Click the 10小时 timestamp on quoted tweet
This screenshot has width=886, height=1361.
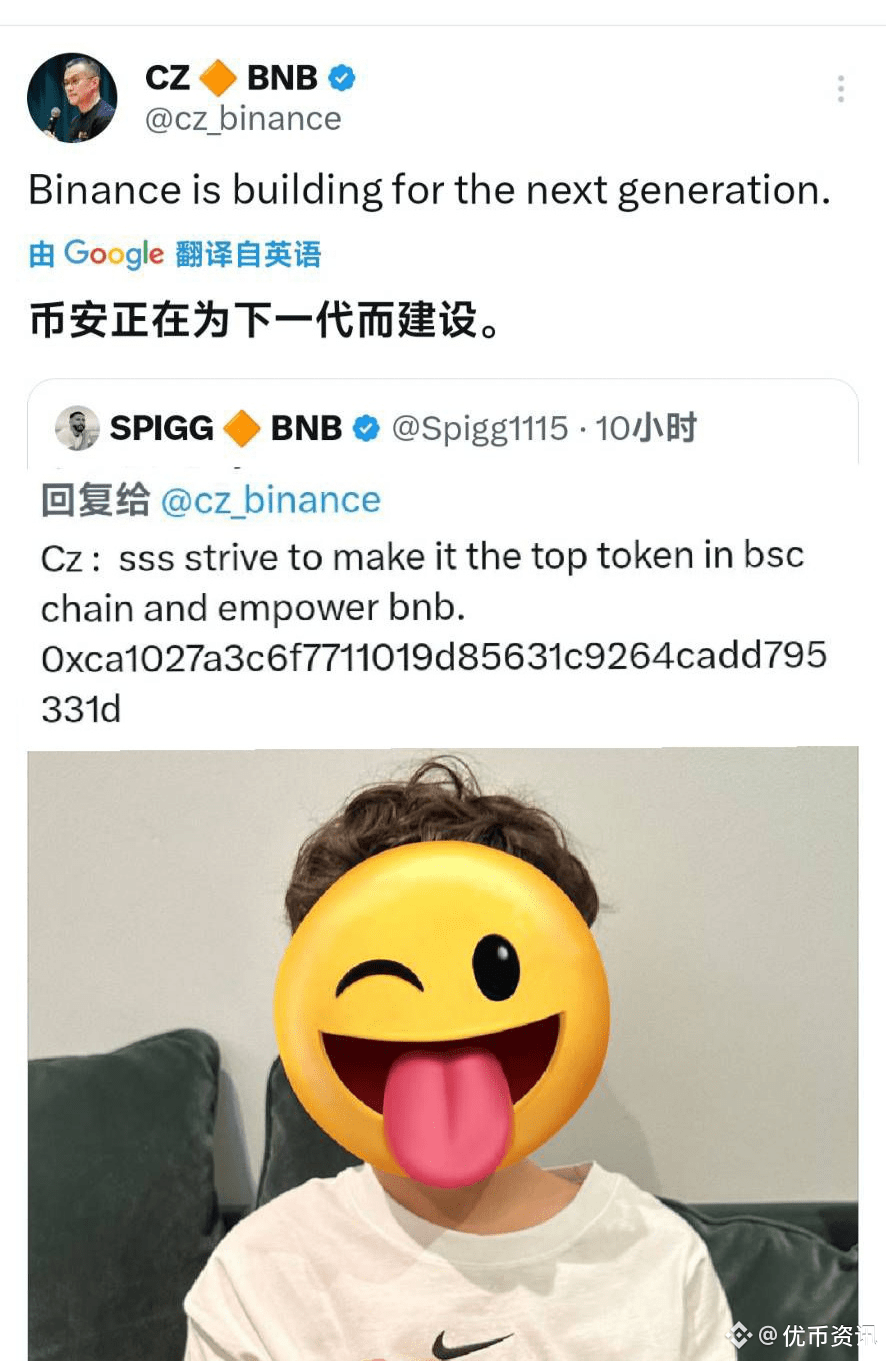(x=646, y=429)
